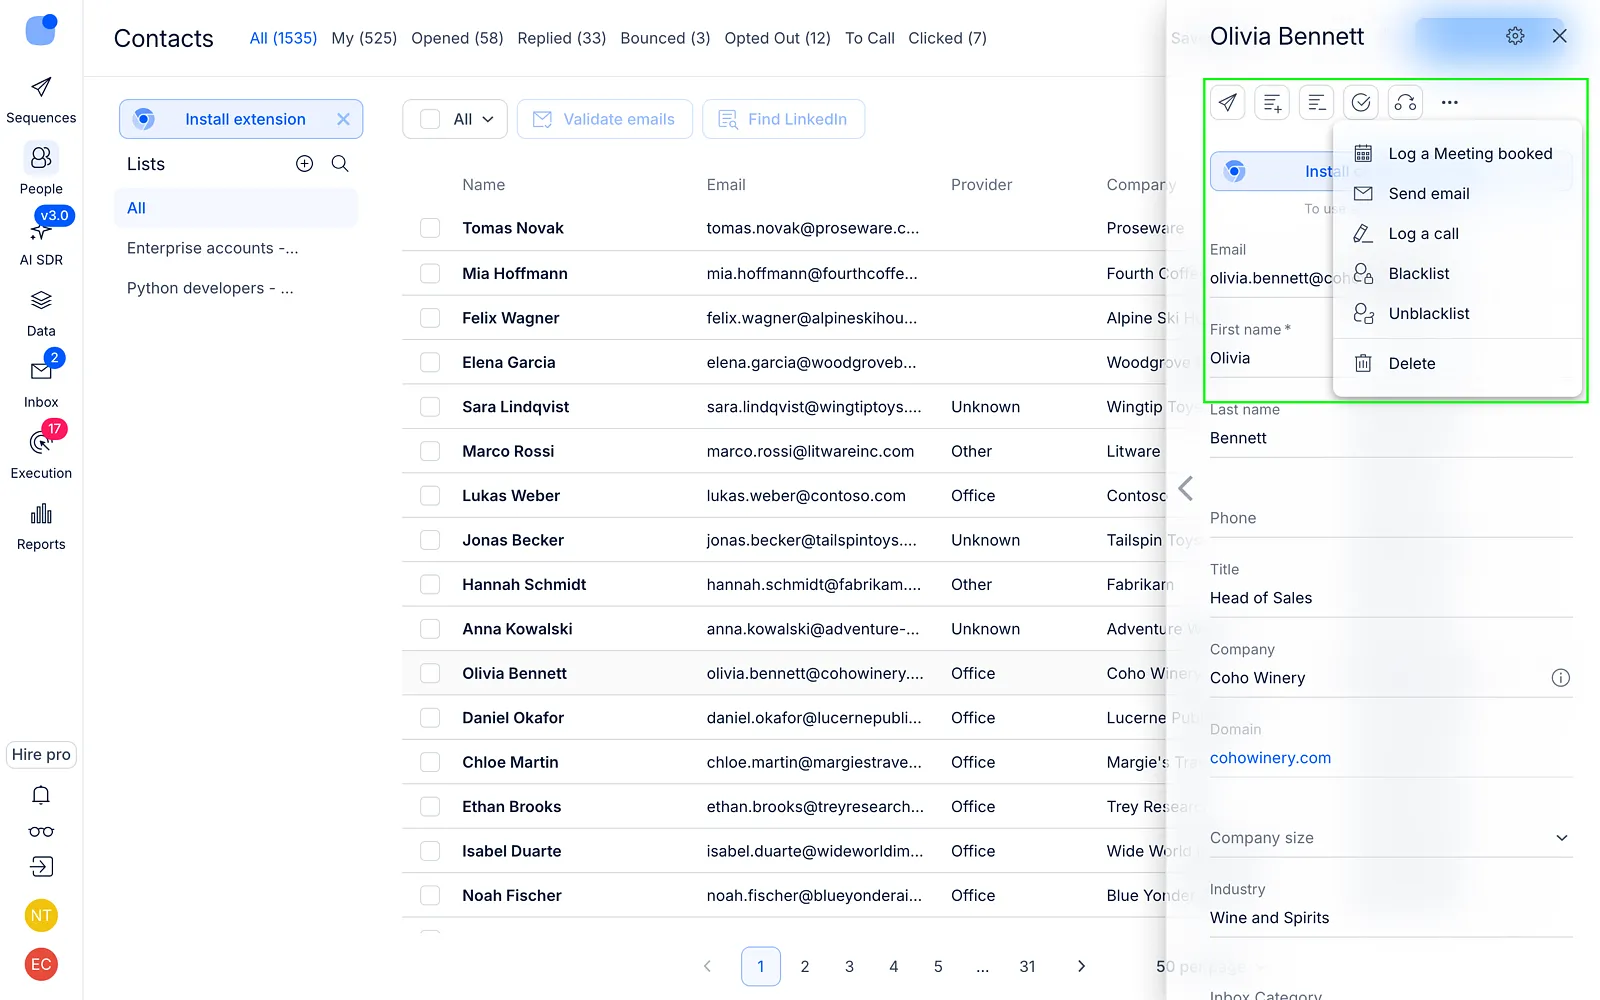The width and height of the screenshot is (1600, 1000).
Task: Add a new list with plus icon
Action: point(305,164)
